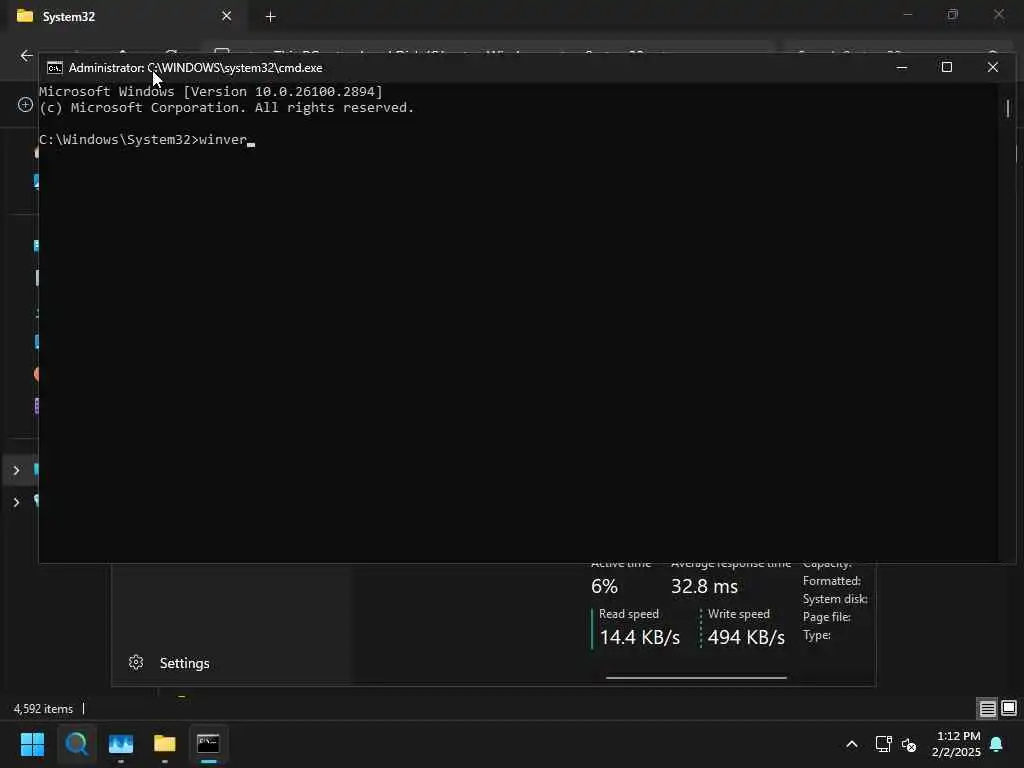Click the 32.8 ms response time value

coord(704,586)
